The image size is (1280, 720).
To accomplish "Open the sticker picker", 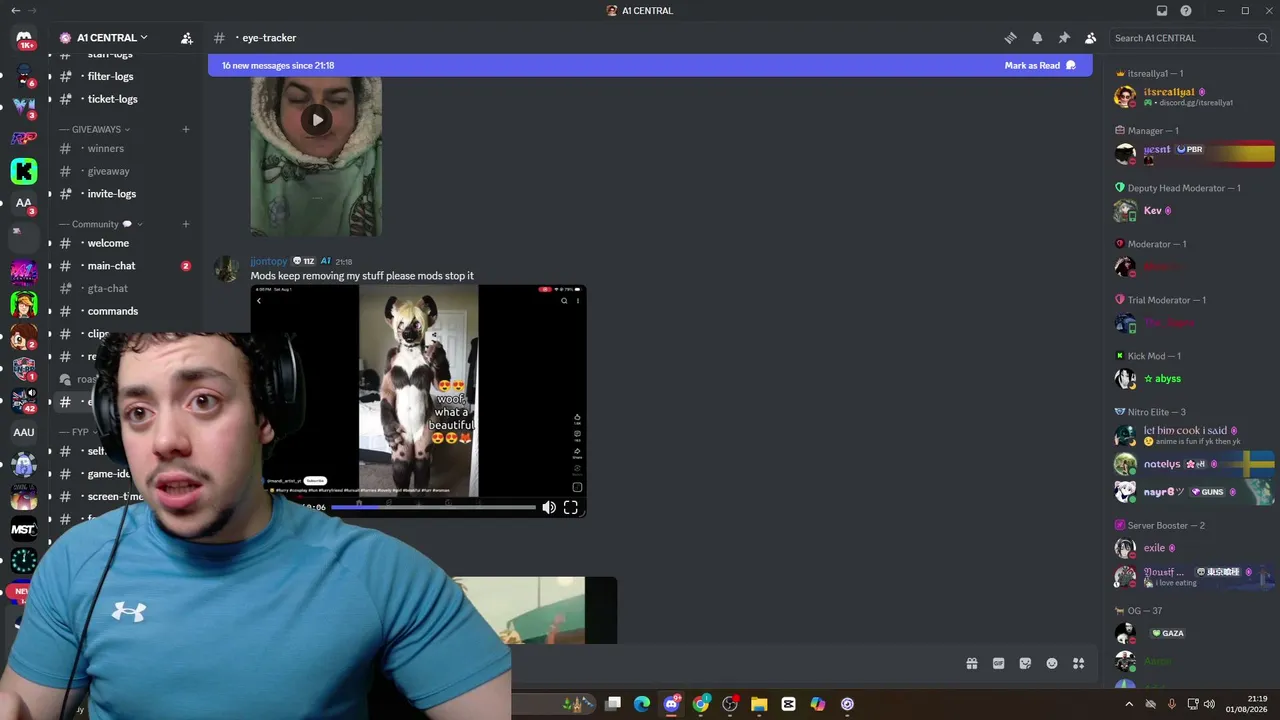I will point(1025,663).
